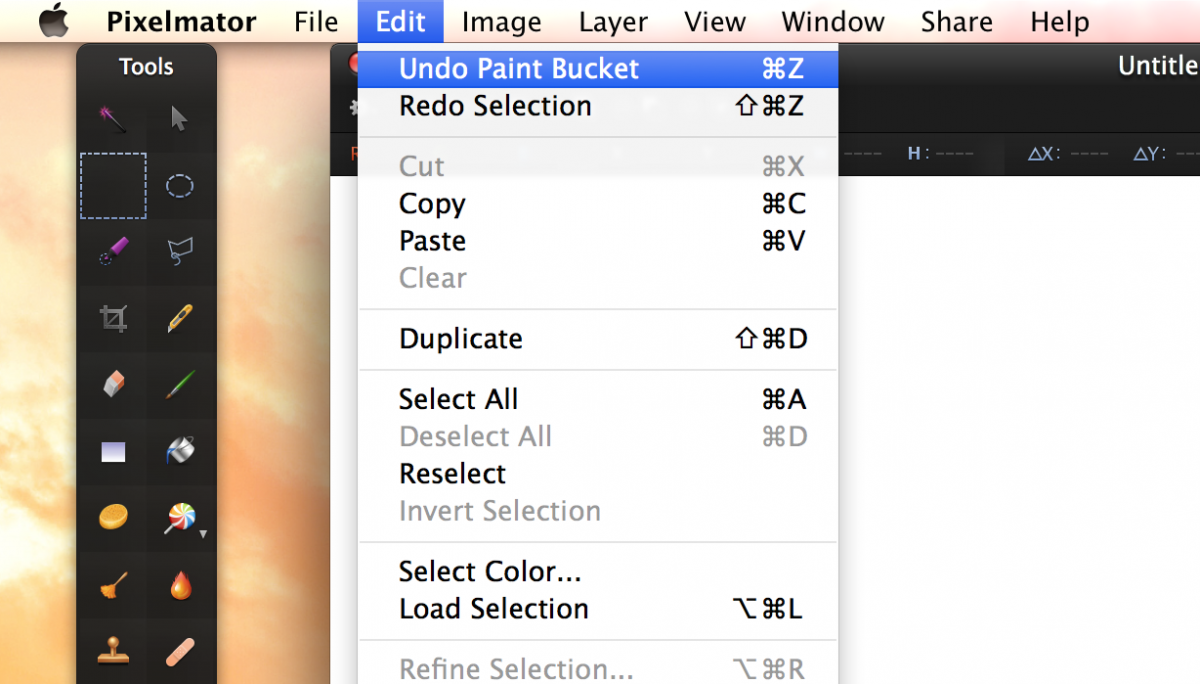The image size is (1200, 684).
Task: Click the greyed-out Cut item
Action: coord(598,166)
